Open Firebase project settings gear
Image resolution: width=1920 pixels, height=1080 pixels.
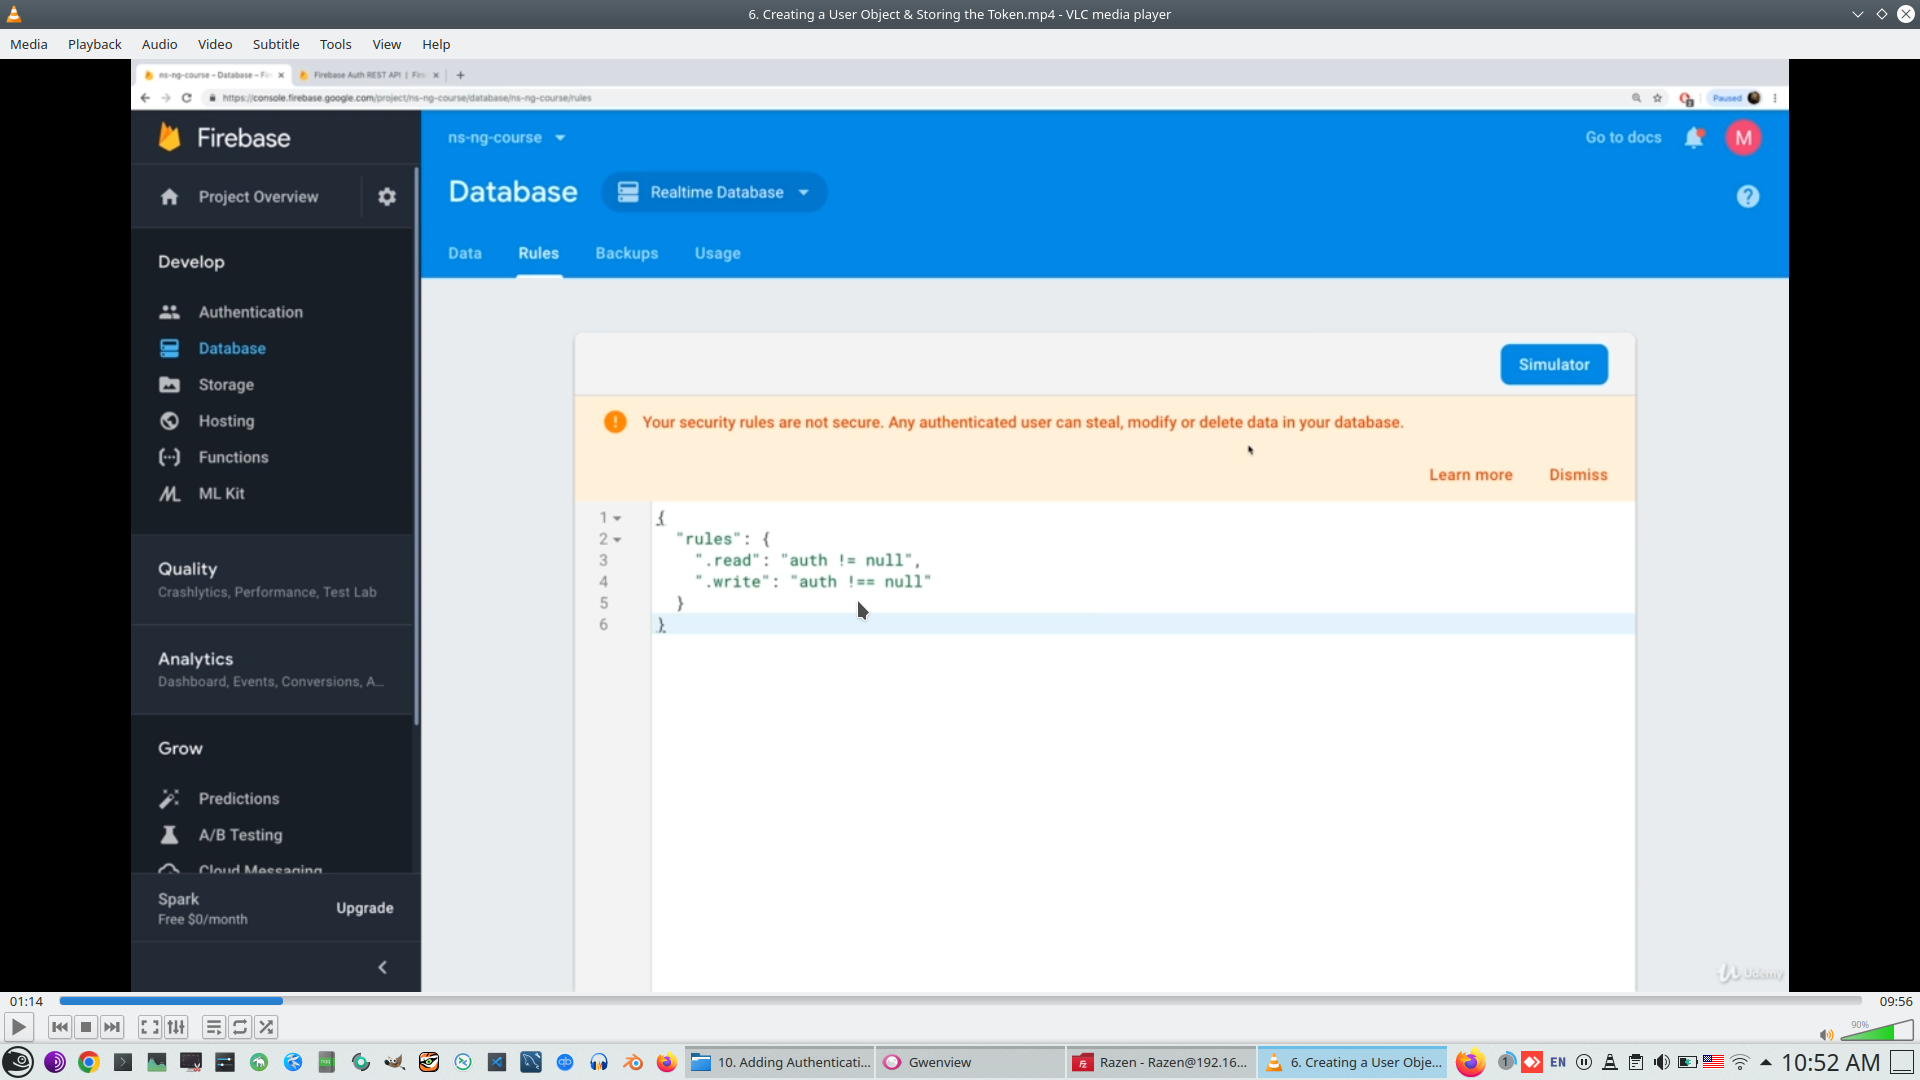pos(387,197)
